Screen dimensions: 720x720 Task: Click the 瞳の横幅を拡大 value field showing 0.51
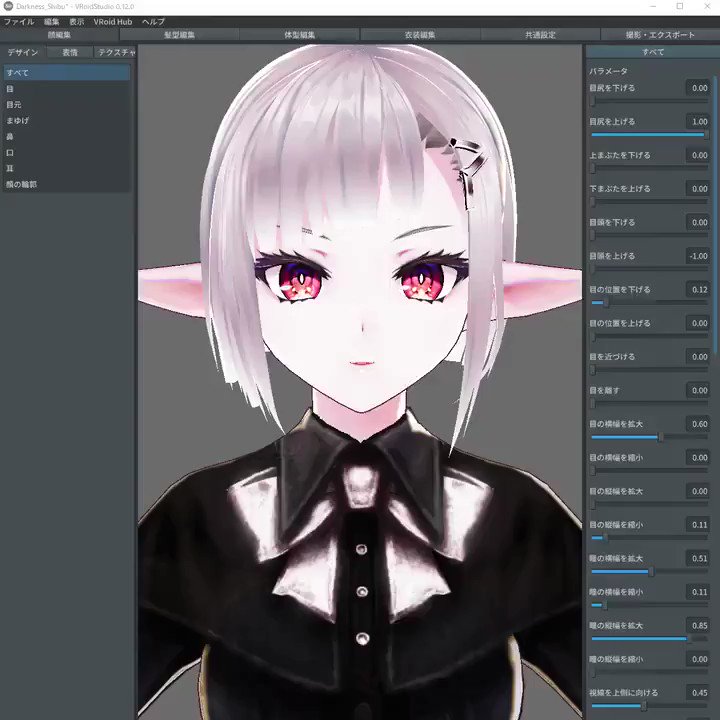[698, 558]
